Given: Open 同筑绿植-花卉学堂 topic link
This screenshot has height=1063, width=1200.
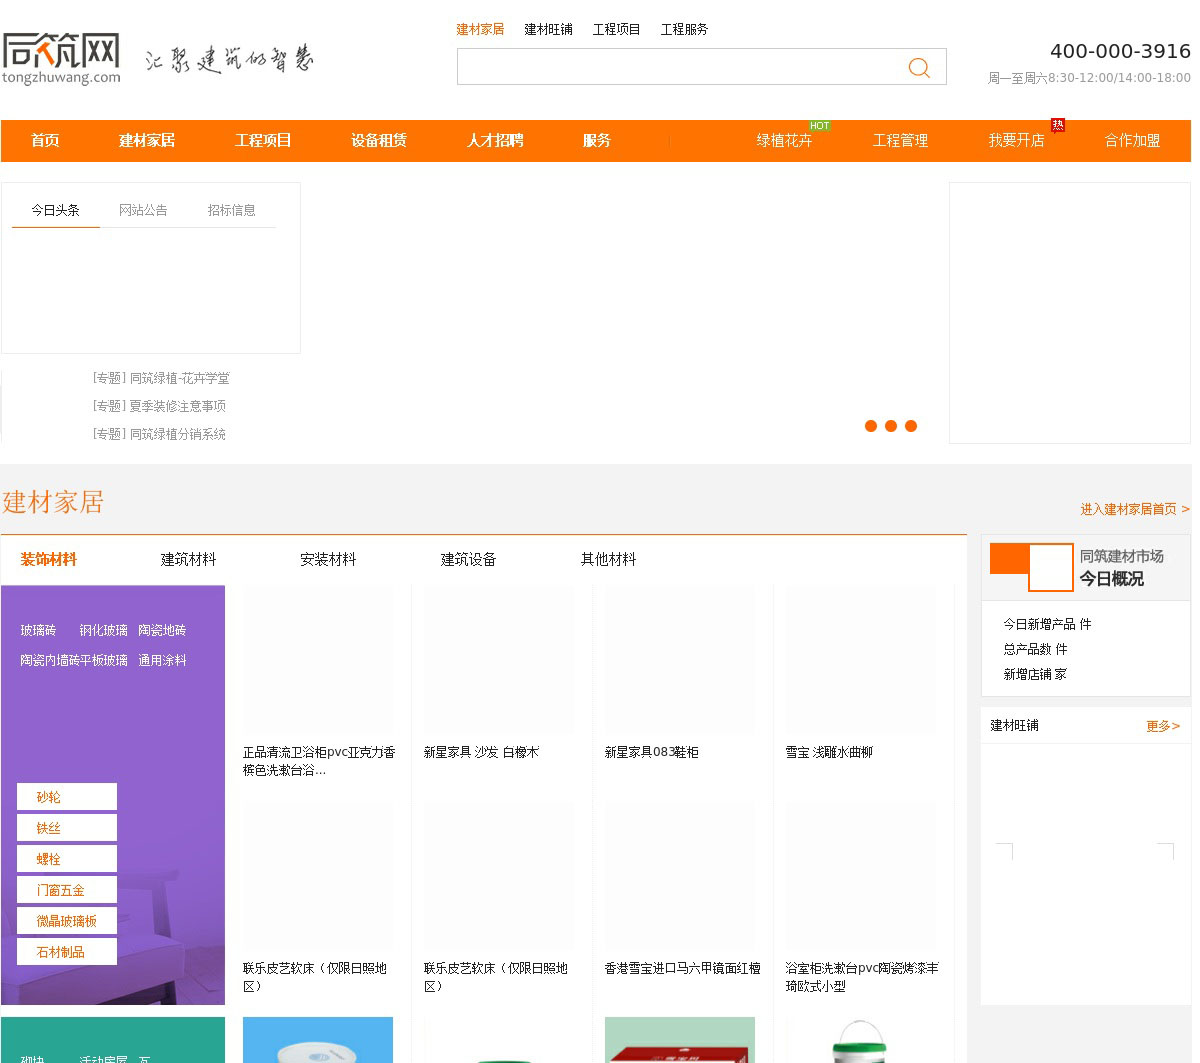Looking at the screenshot, I should pos(161,378).
